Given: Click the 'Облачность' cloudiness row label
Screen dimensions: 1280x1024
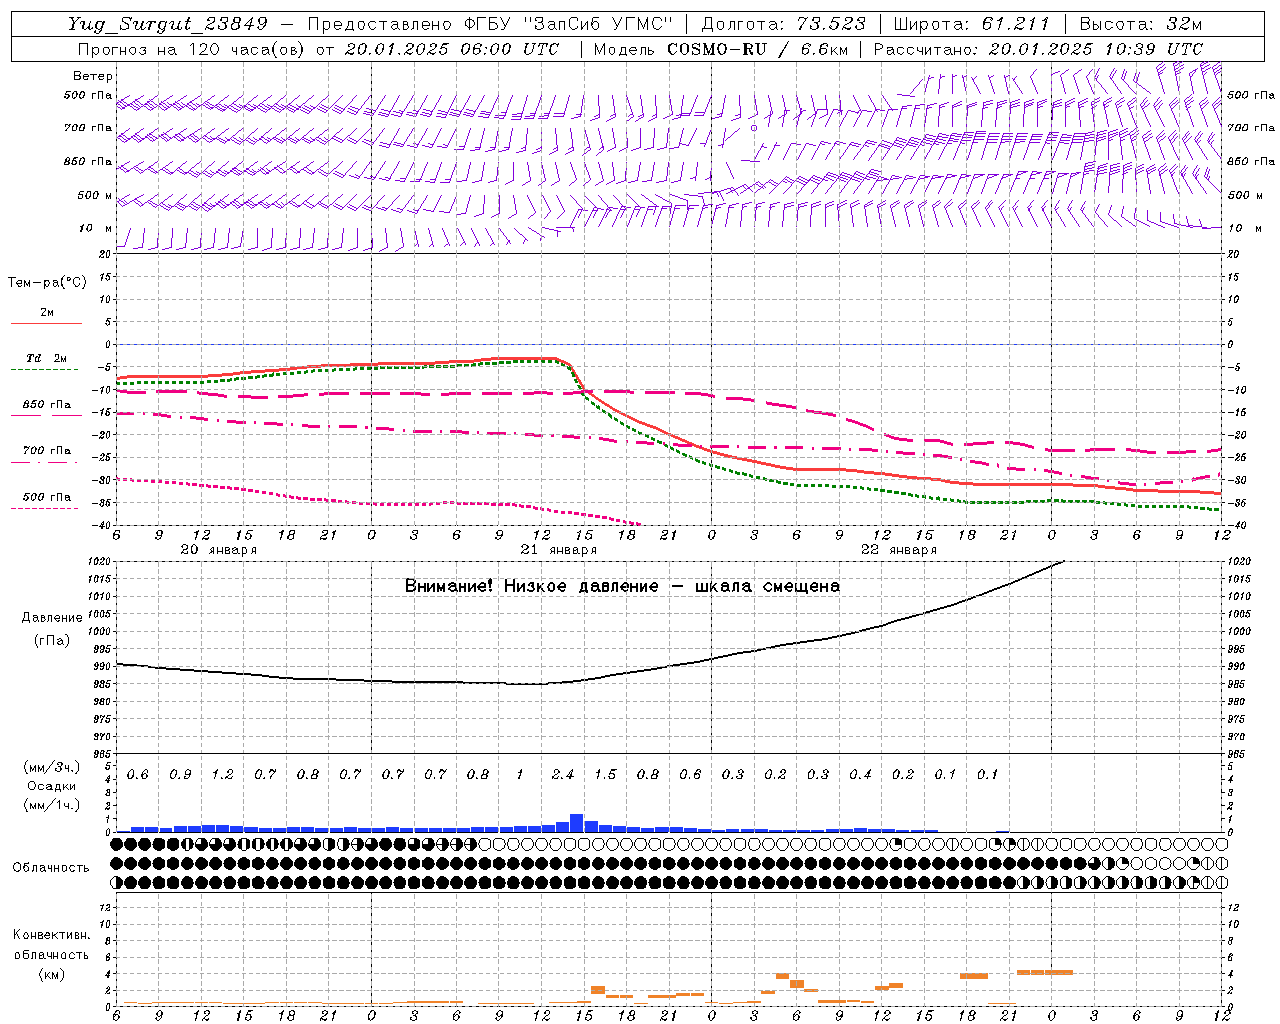Looking at the screenshot, I should coord(51,867).
